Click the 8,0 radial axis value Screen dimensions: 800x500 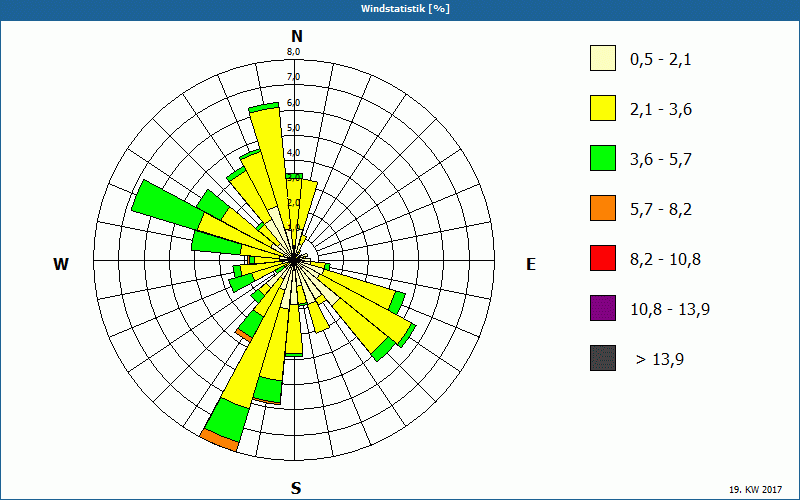(293, 52)
